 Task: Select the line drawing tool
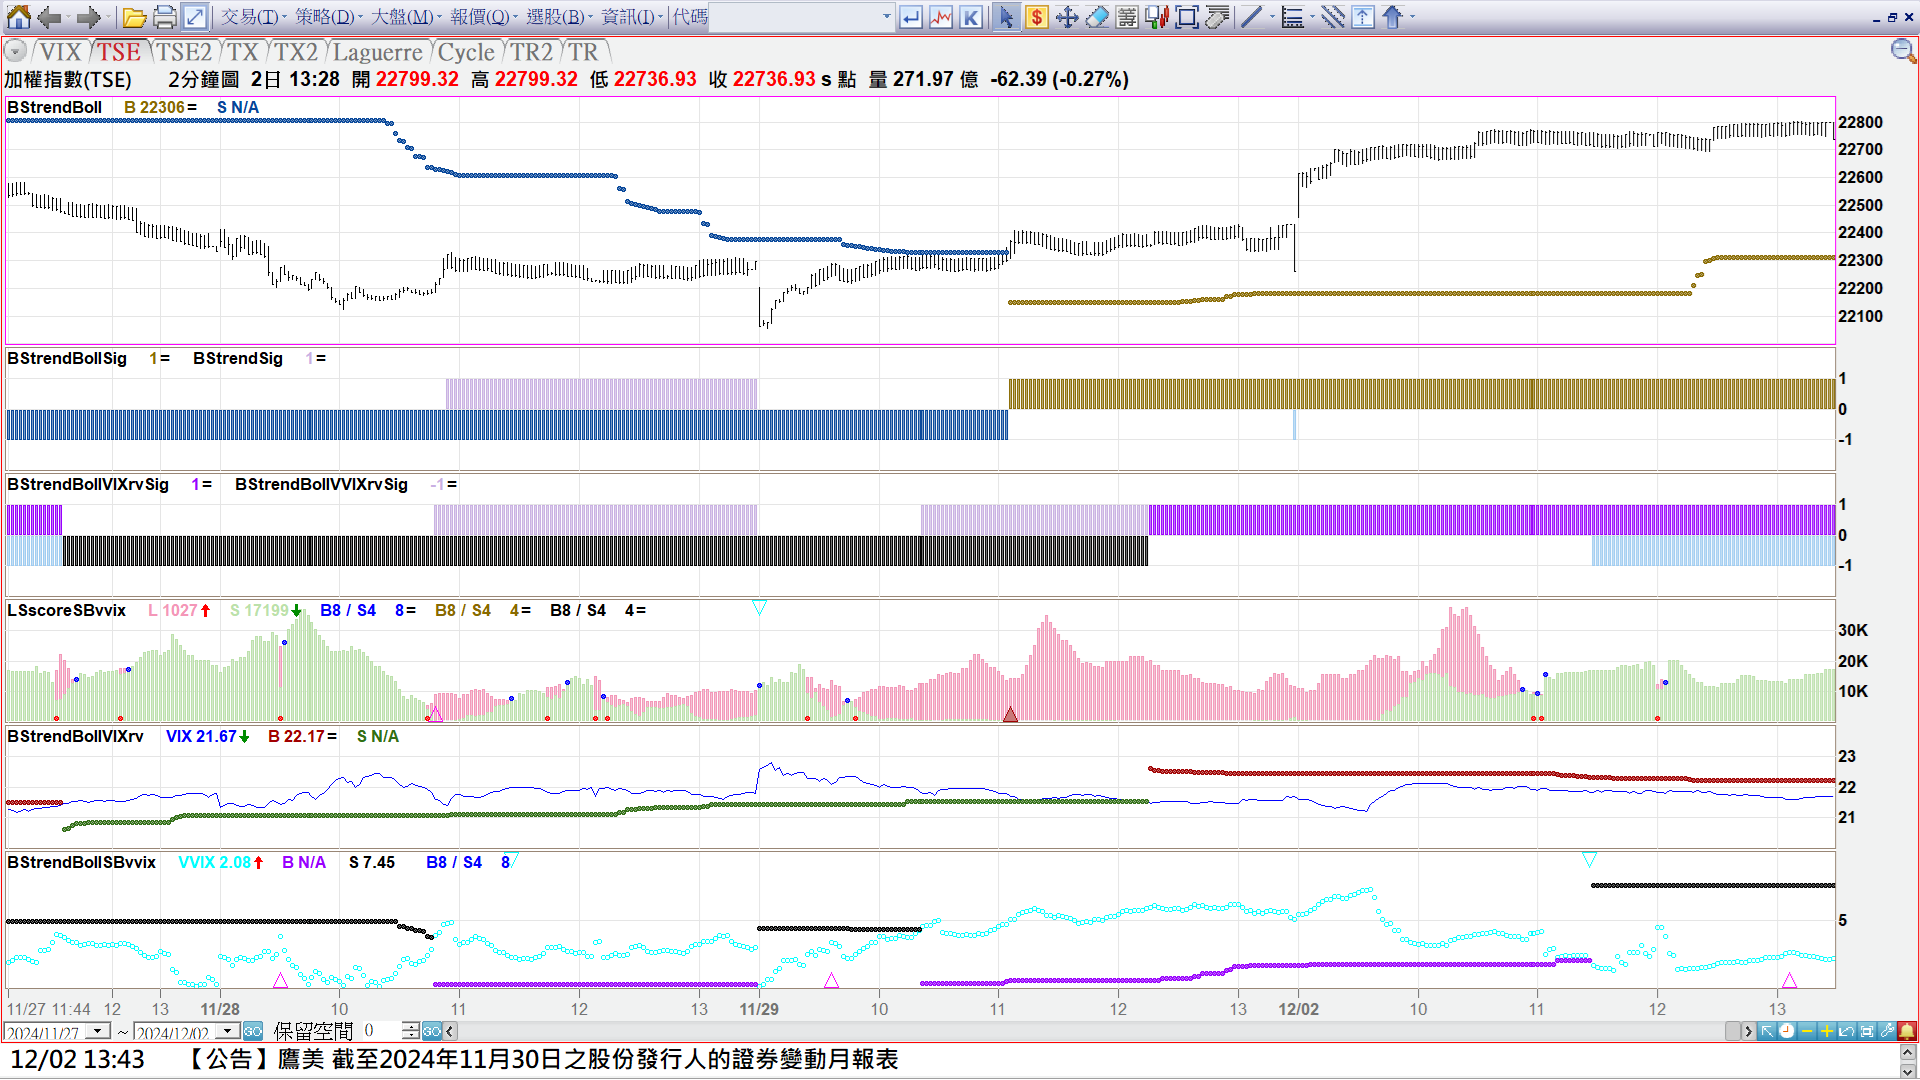[x=1250, y=17]
